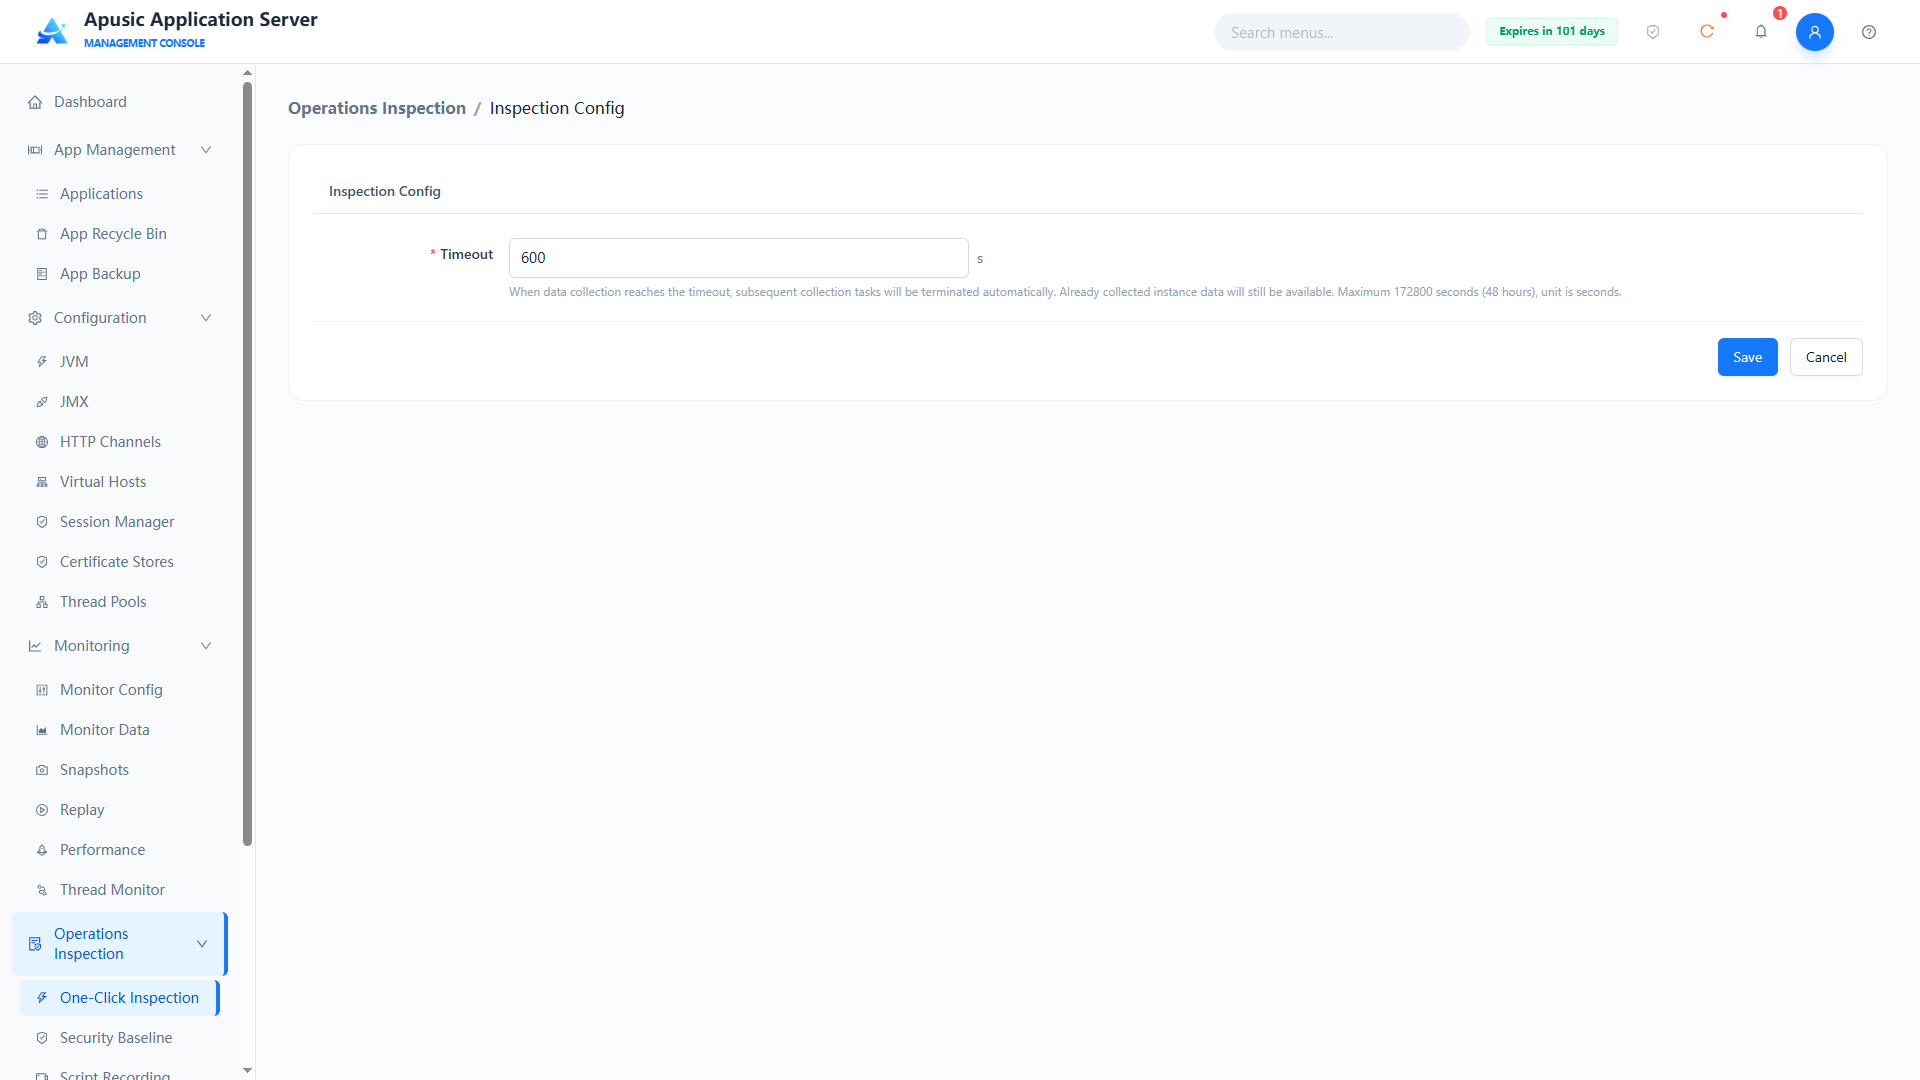Open JMX configuration page
This screenshot has width=1920, height=1080.
pos(120,402)
